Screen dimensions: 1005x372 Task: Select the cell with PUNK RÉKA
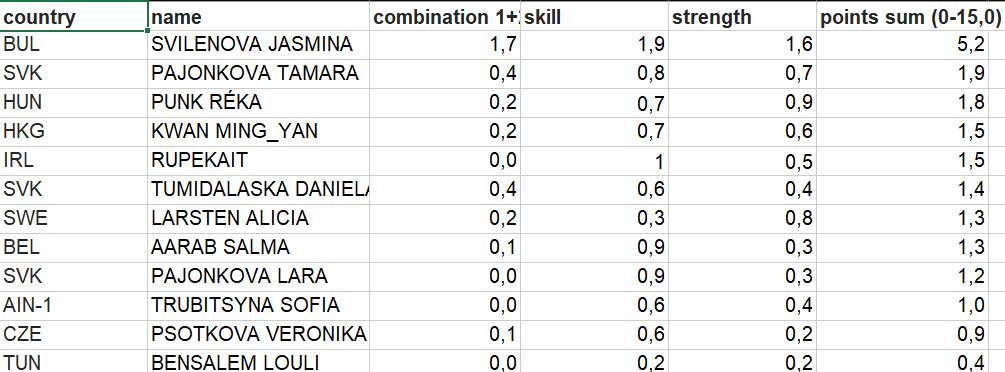(258, 103)
